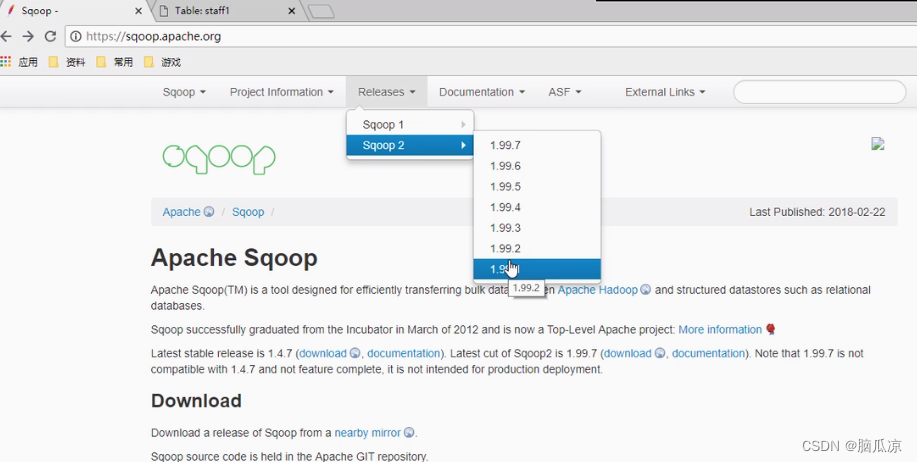The image size is (917, 462).
Task: Open the External Links dropdown
Action: click(x=665, y=92)
